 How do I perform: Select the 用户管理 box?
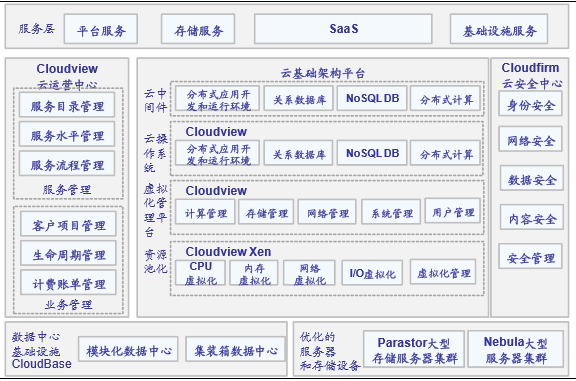pyautogui.click(x=453, y=211)
